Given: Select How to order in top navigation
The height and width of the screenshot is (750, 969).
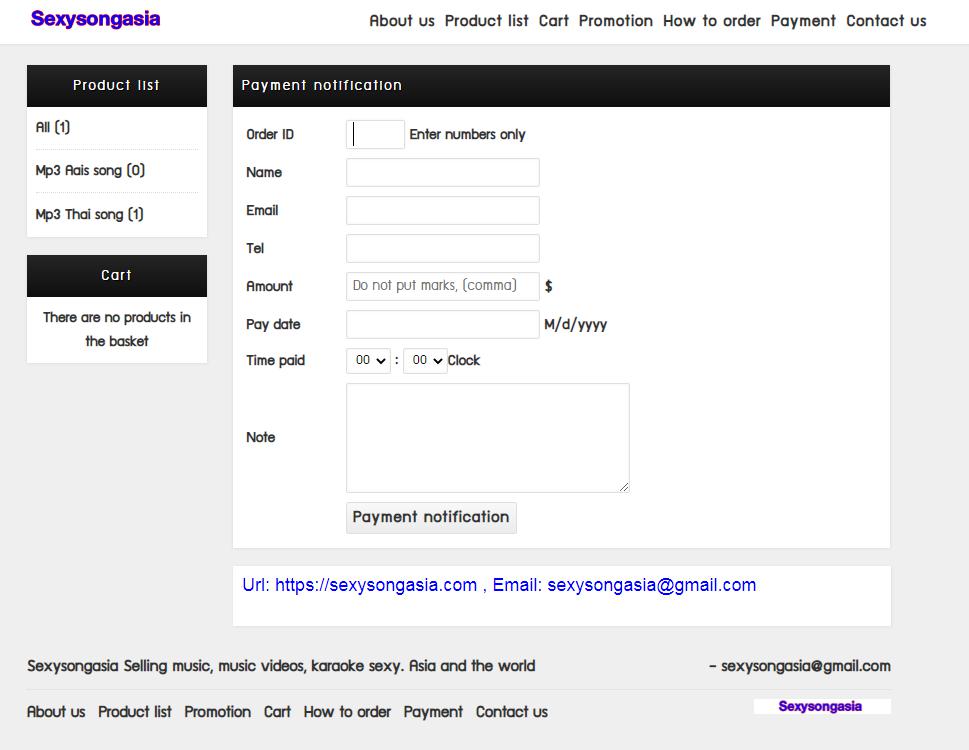Looking at the screenshot, I should 711,21.
